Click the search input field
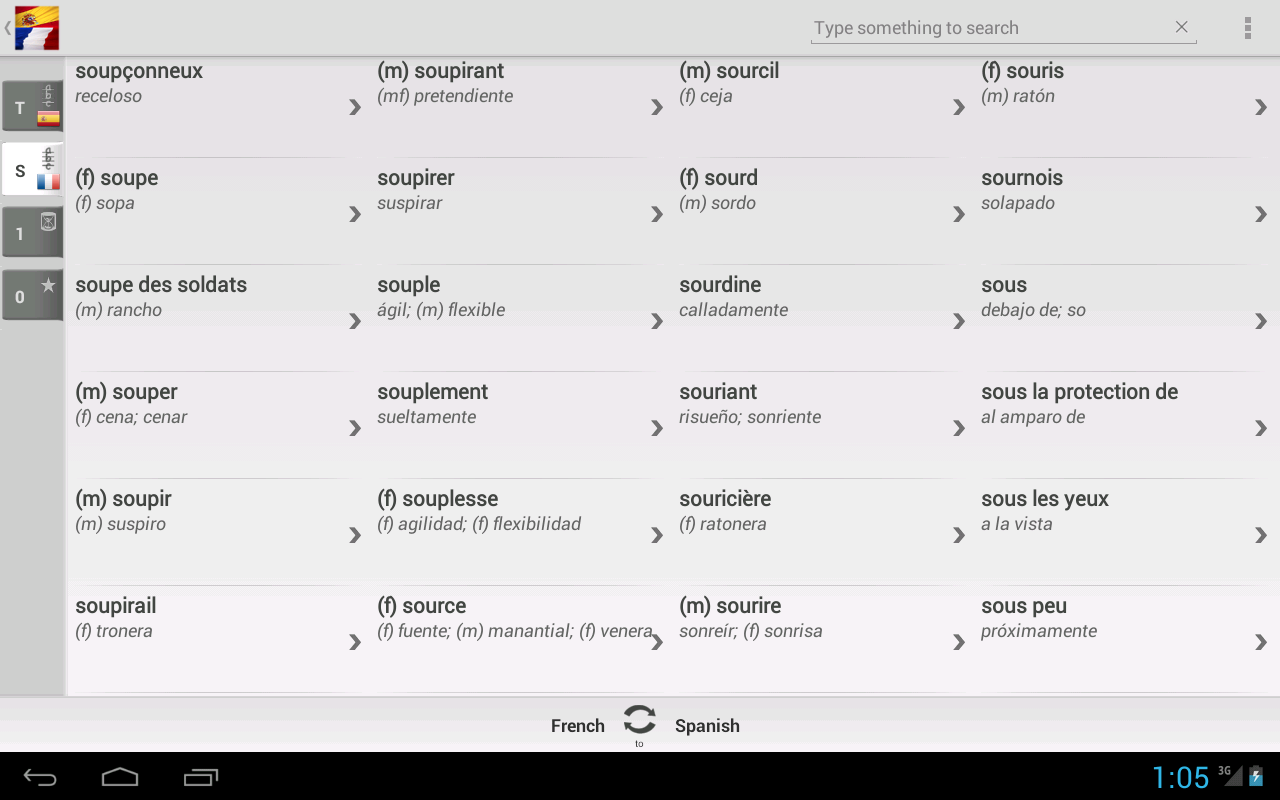 click(x=985, y=28)
